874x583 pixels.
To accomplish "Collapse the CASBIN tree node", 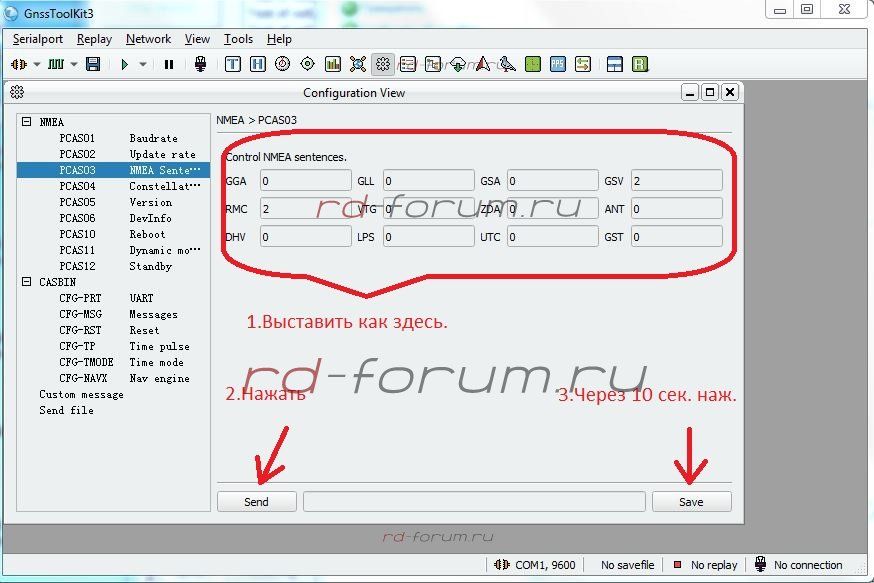I will (27, 282).
